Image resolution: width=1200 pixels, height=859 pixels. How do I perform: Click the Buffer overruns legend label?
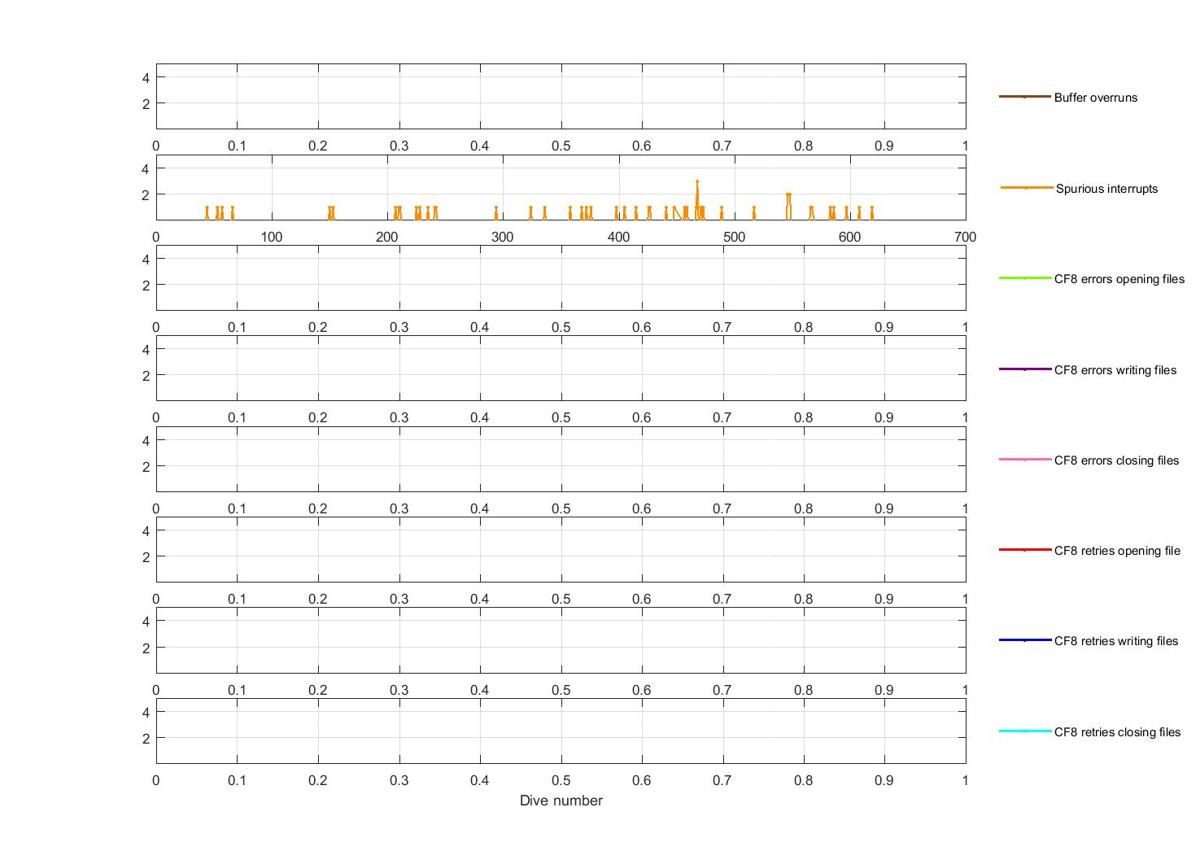[x=1095, y=98]
